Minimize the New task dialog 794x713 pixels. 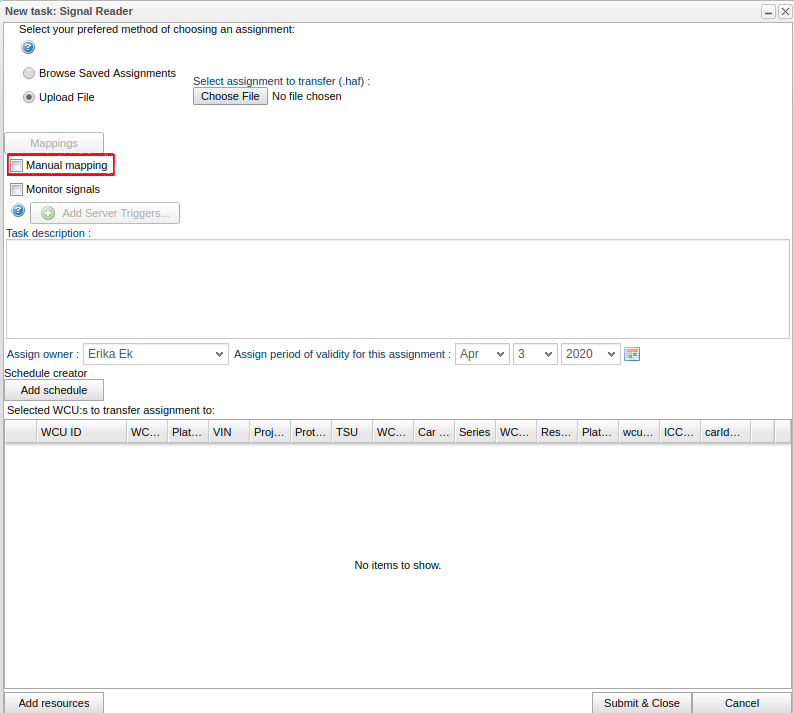[x=768, y=11]
